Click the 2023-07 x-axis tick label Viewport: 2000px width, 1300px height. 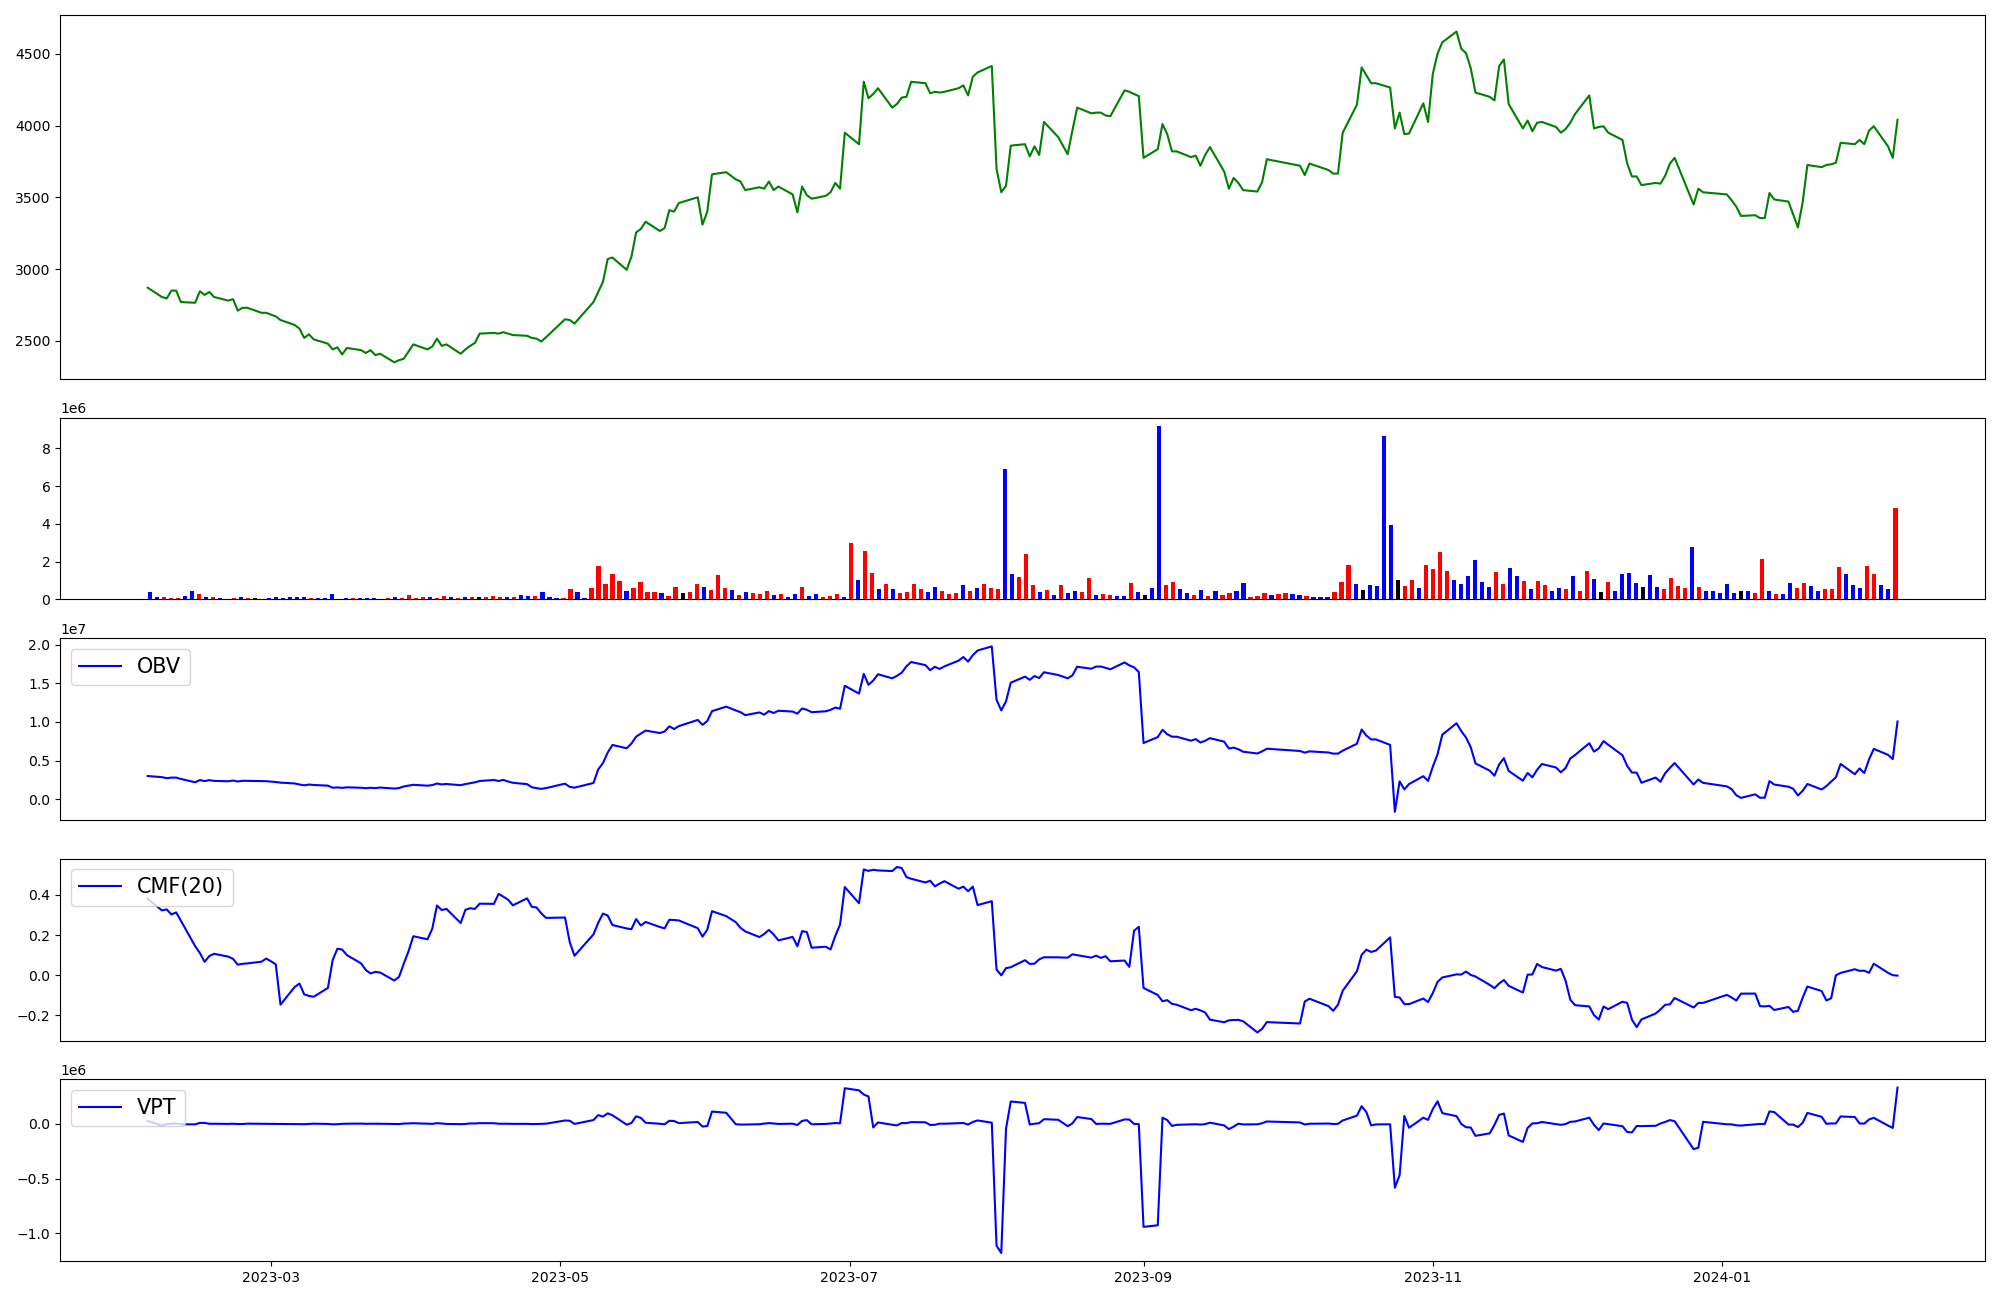tap(849, 1277)
